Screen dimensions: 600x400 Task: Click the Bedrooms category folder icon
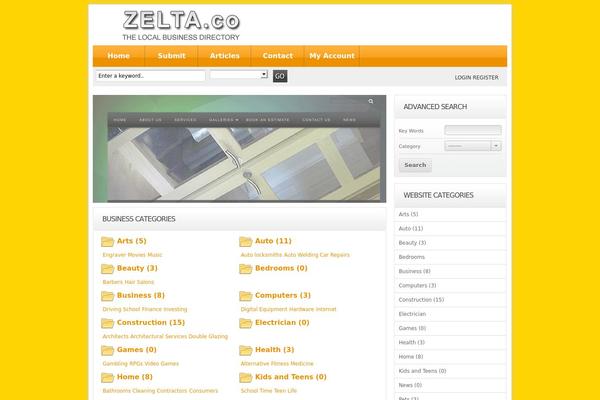coord(246,269)
